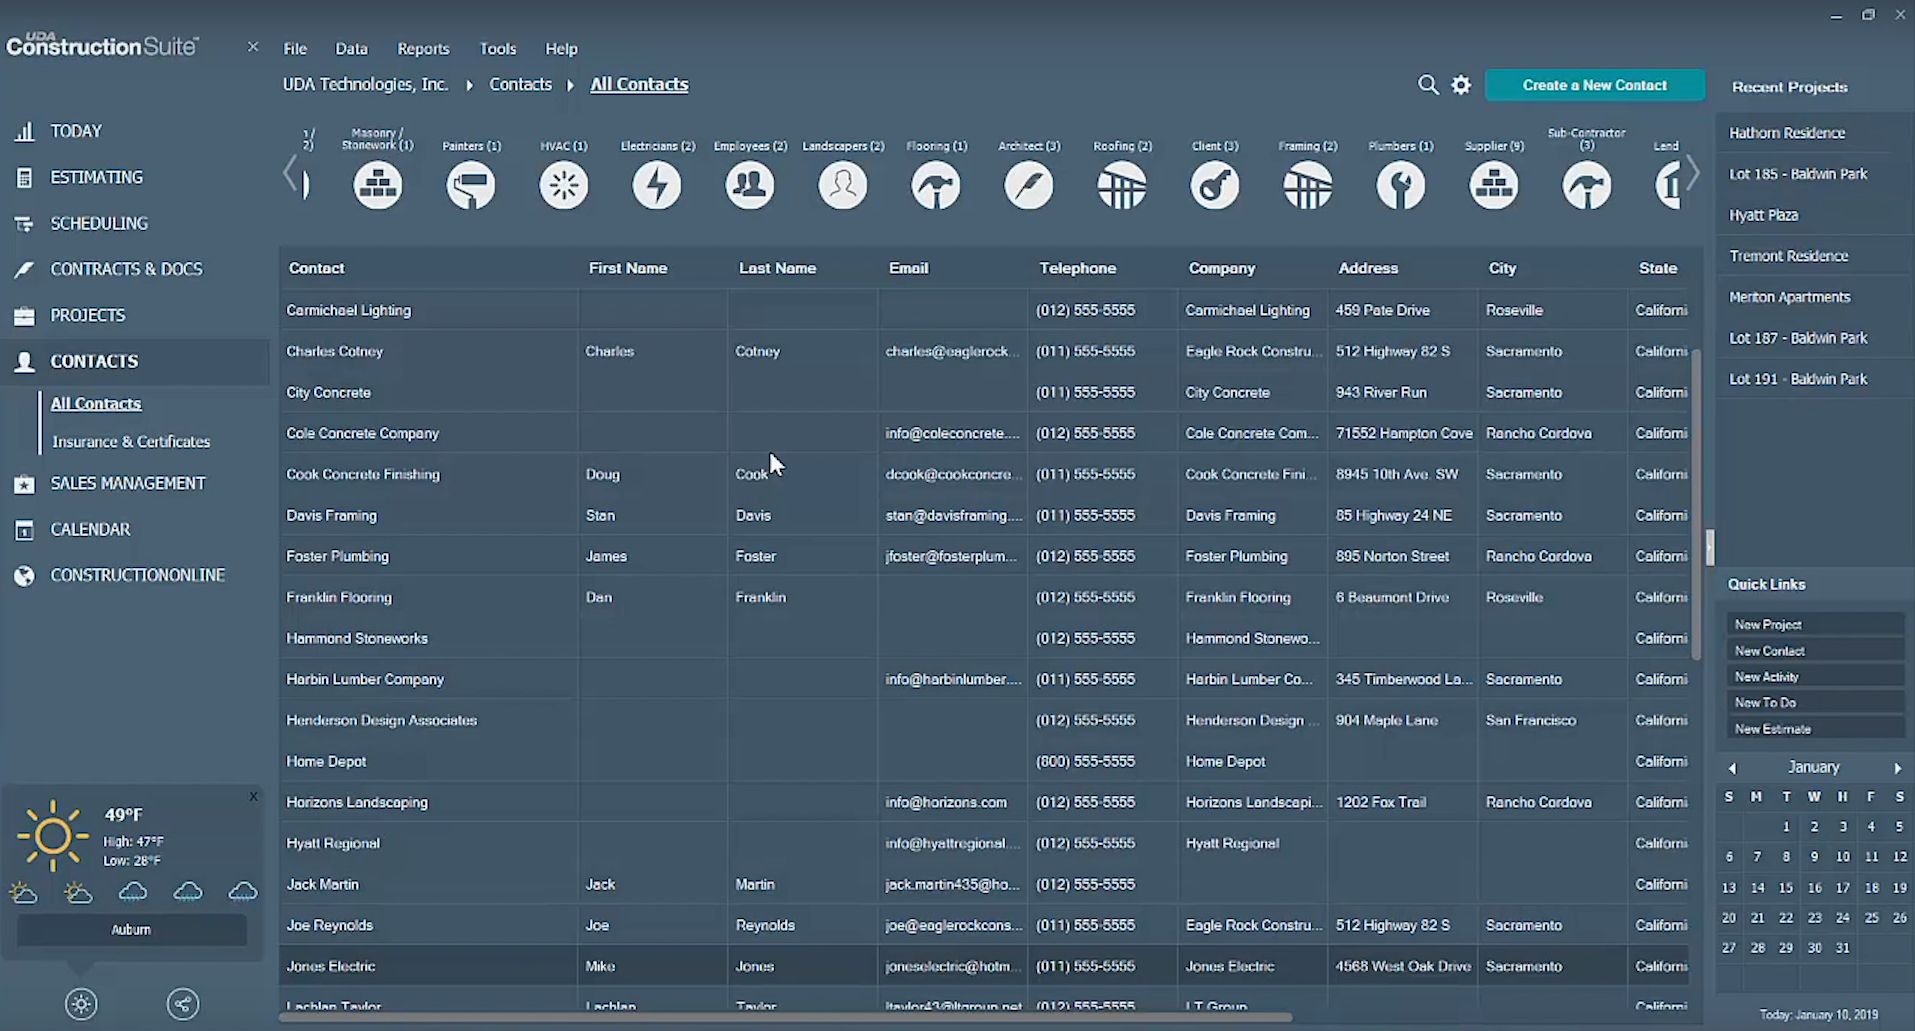Filter contacts by Sub-Contractor icon
This screenshot has width=1915, height=1031.
click(x=1587, y=185)
